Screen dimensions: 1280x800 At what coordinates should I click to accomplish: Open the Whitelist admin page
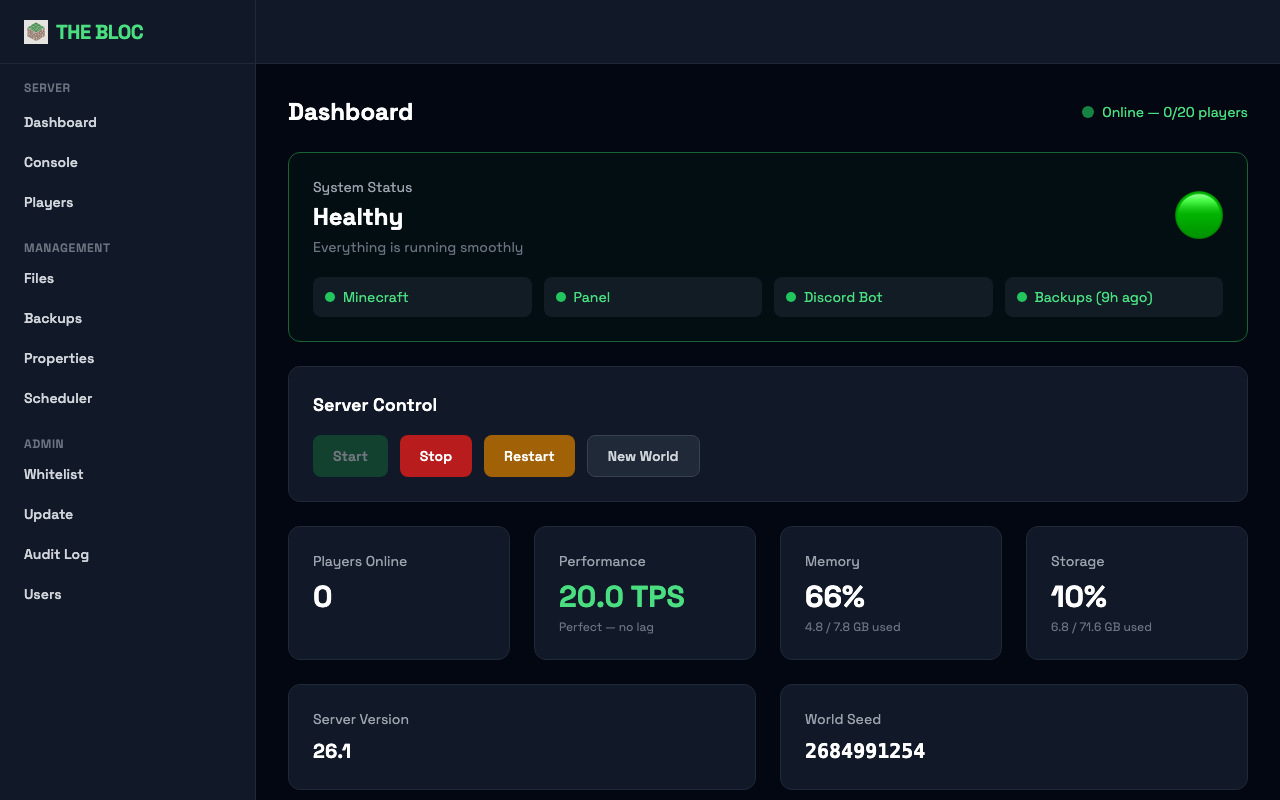[53, 474]
